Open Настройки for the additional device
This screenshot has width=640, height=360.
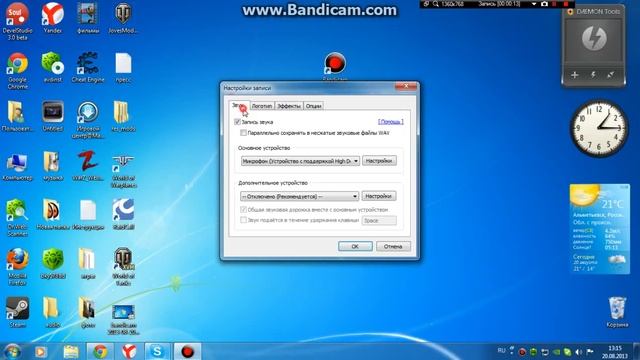(x=379, y=196)
